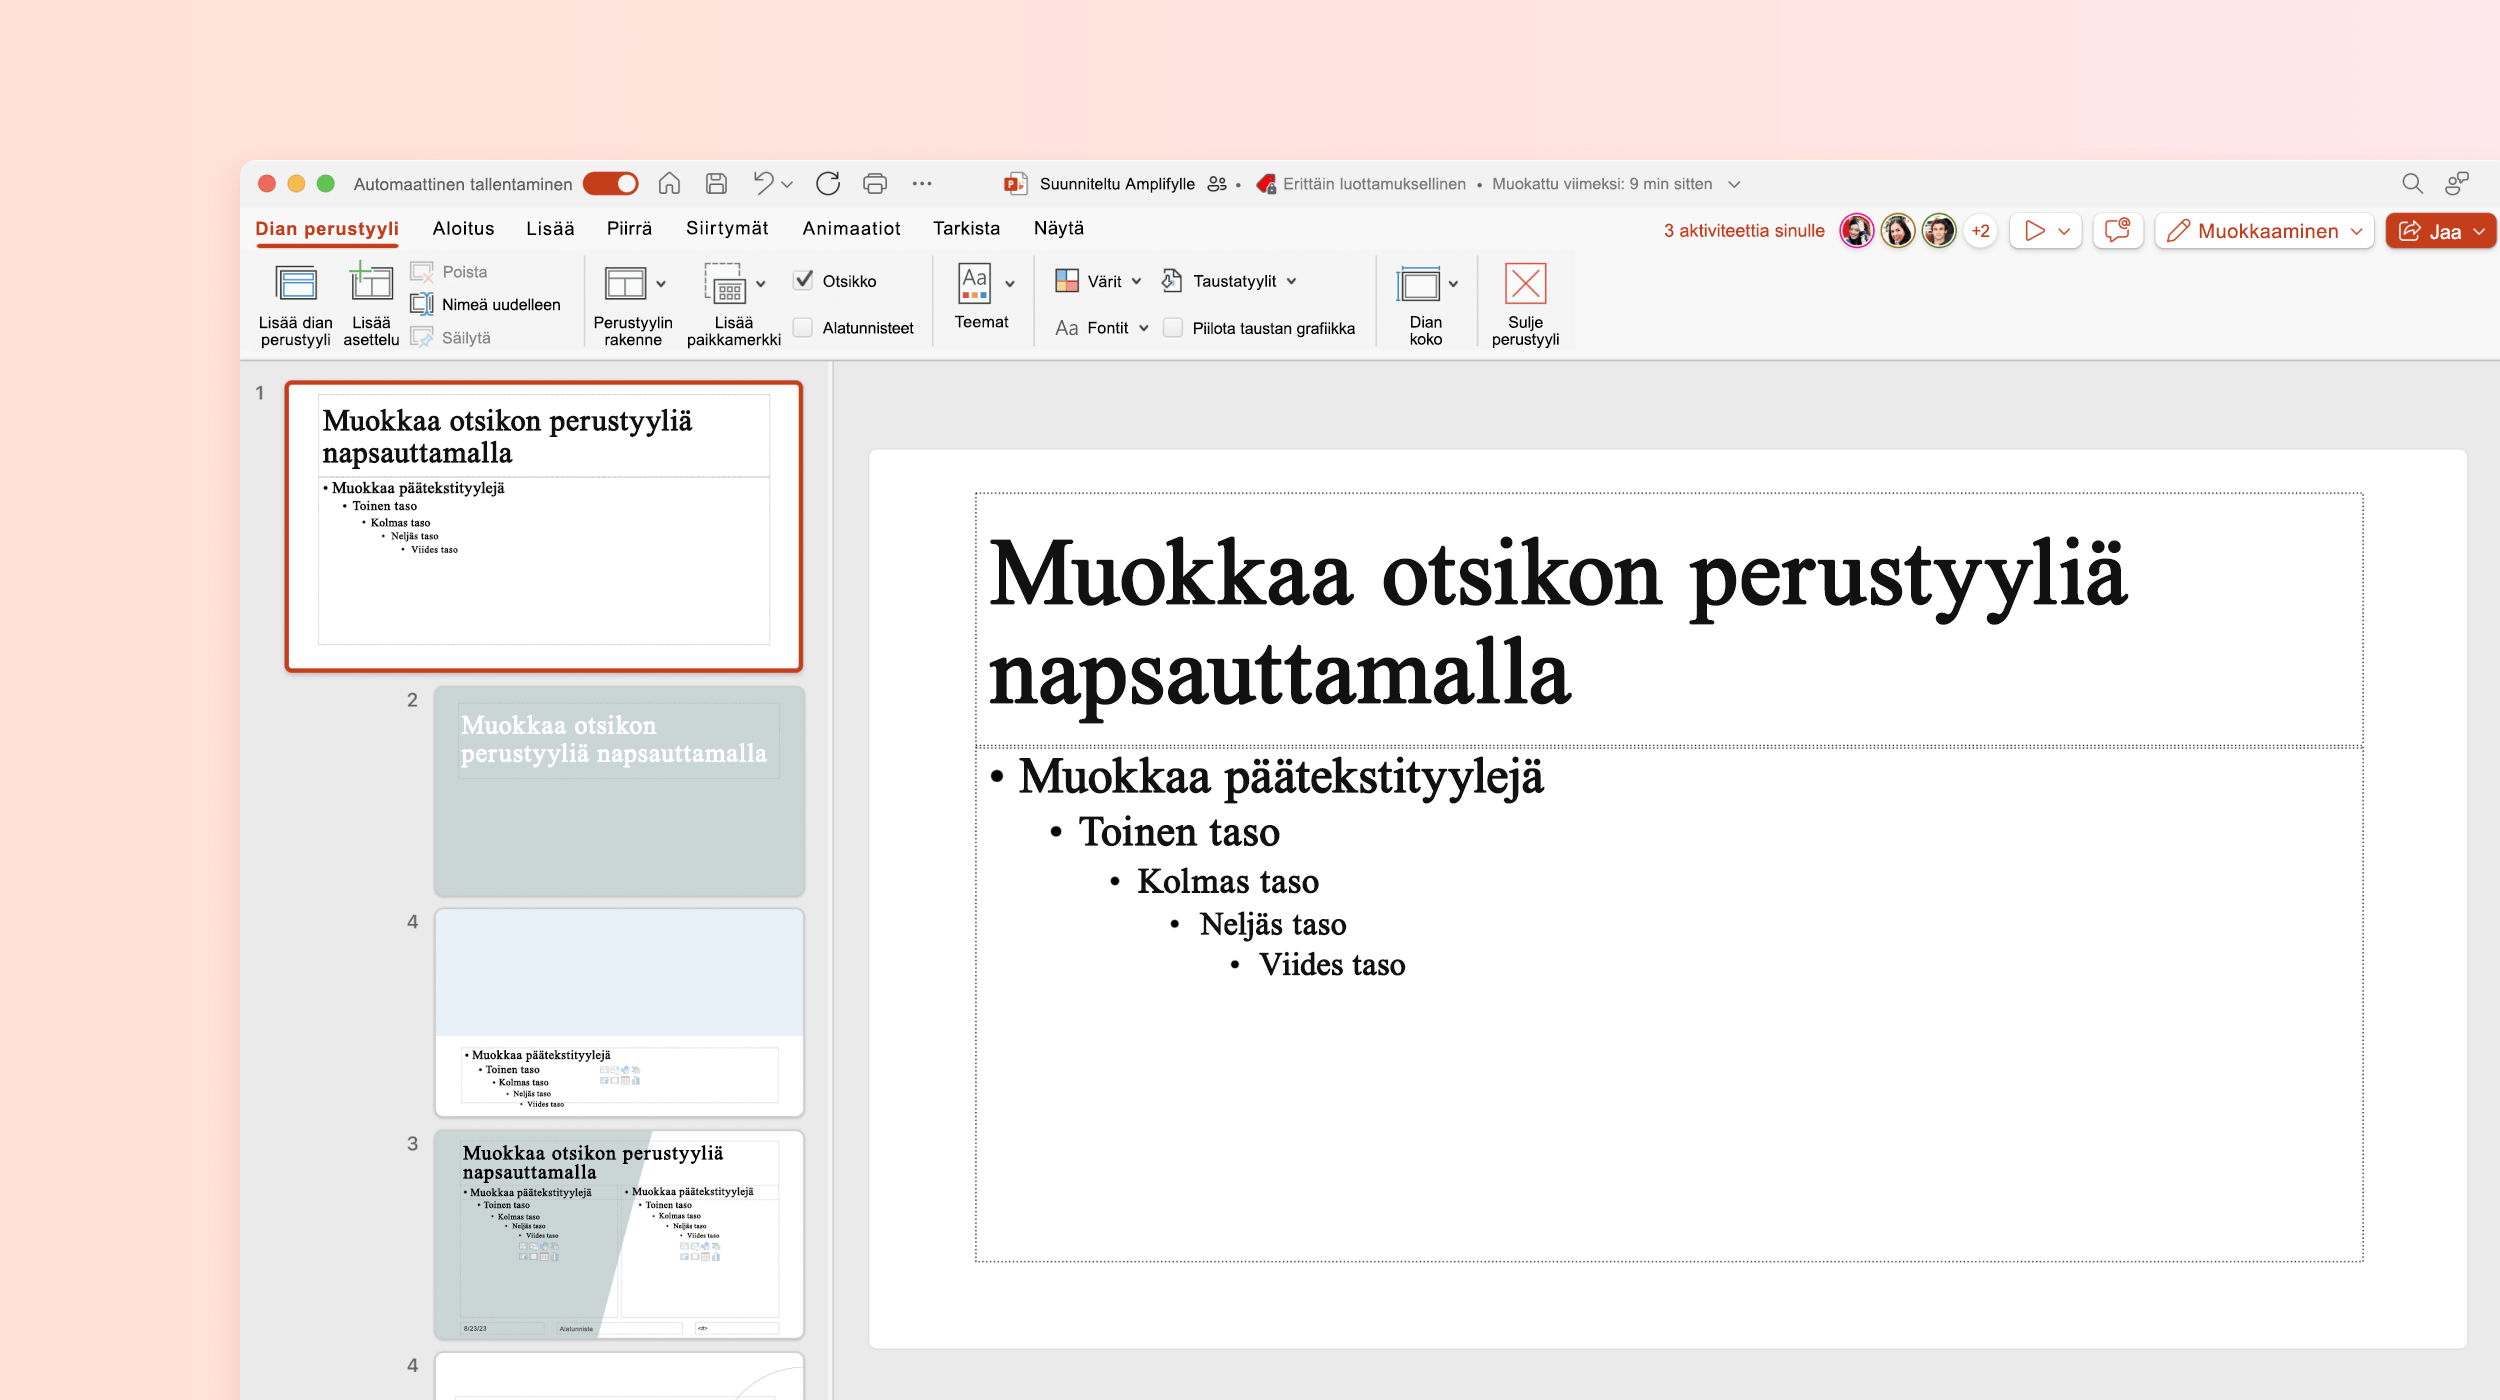This screenshot has width=2500, height=1400.
Task: Open the Näytä tab
Action: point(1059,228)
